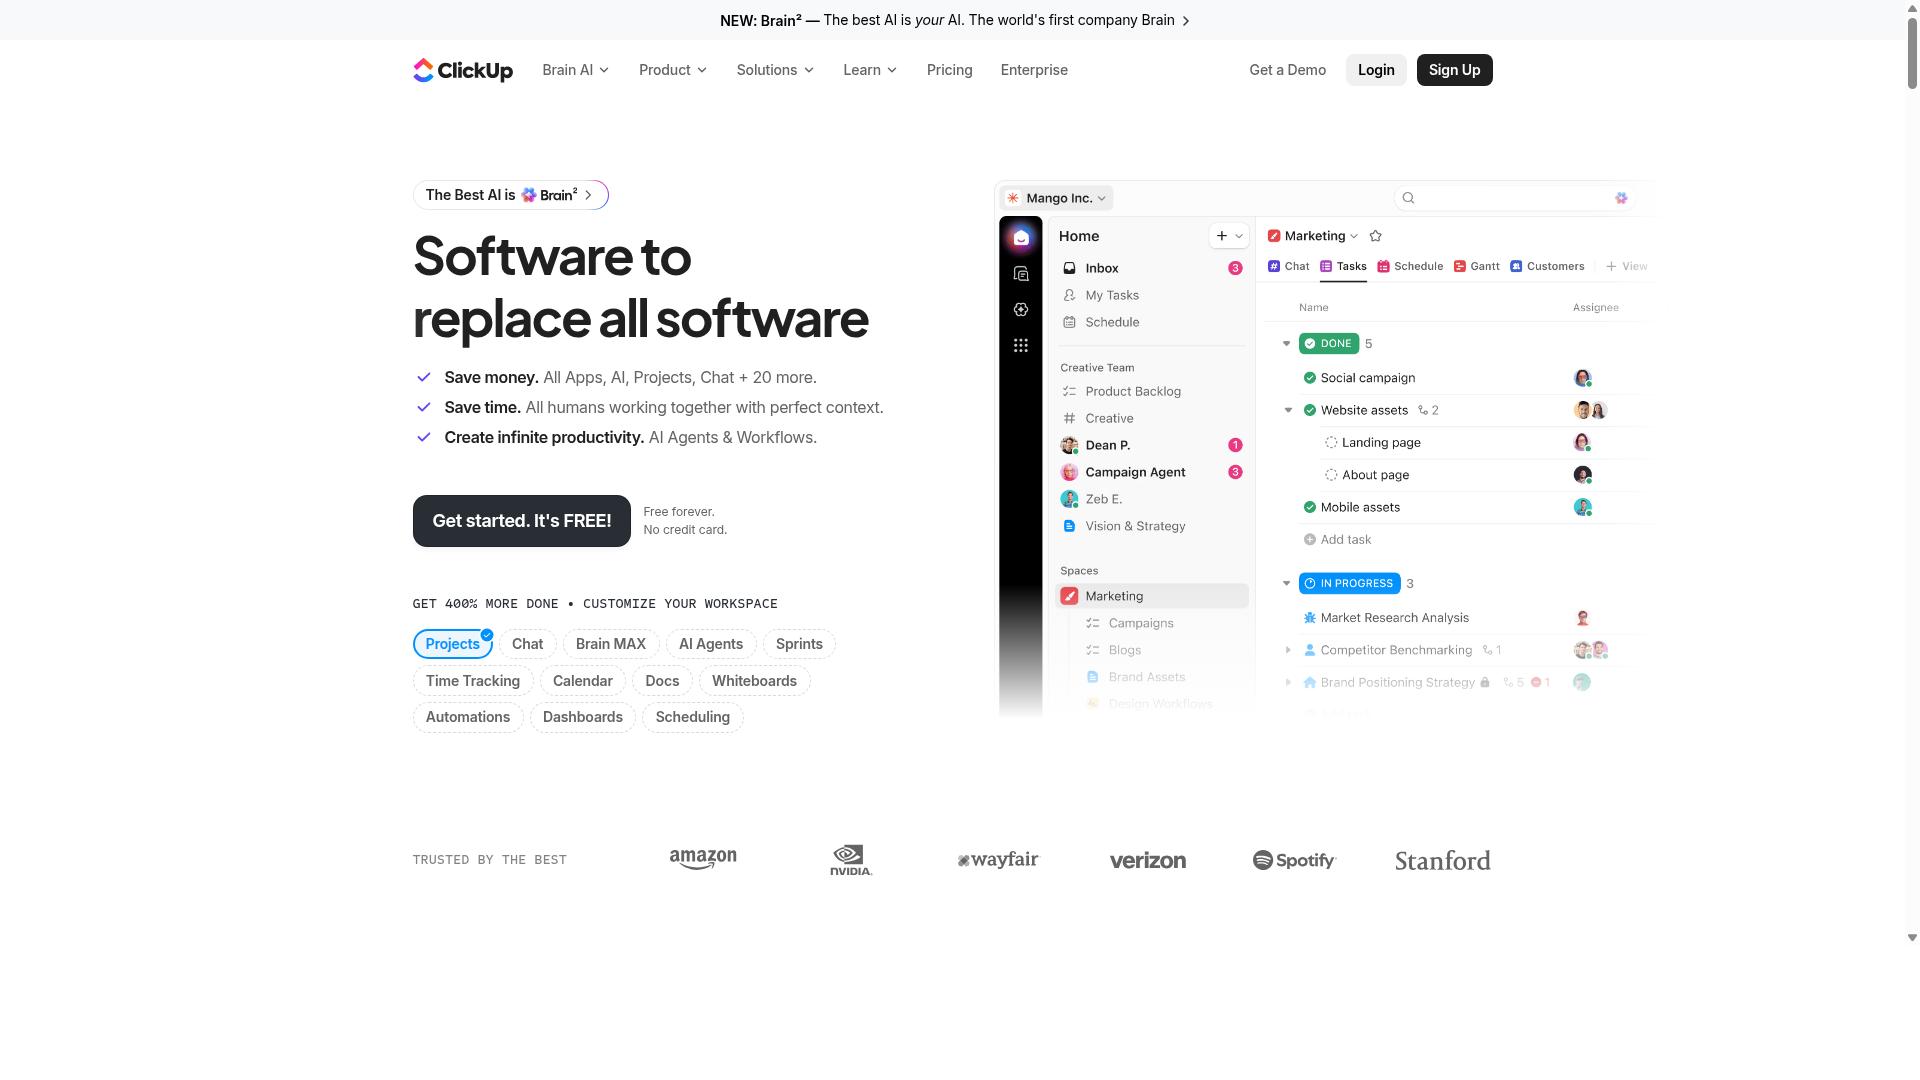
Task: Click Dean P. avatar
Action: tap(1069, 445)
